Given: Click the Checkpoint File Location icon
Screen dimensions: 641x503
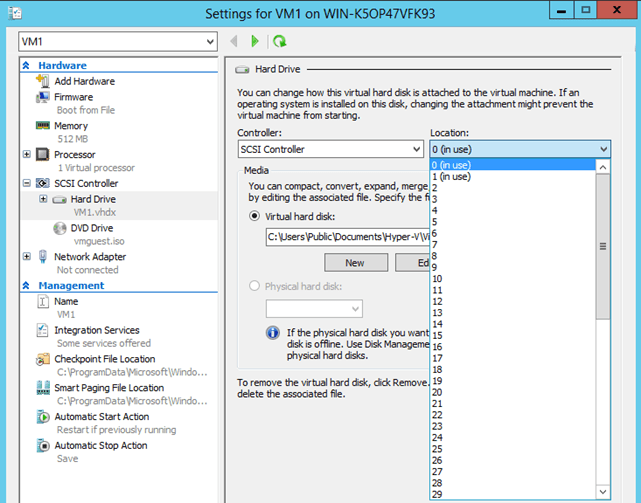Looking at the screenshot, I should point(43,359).
